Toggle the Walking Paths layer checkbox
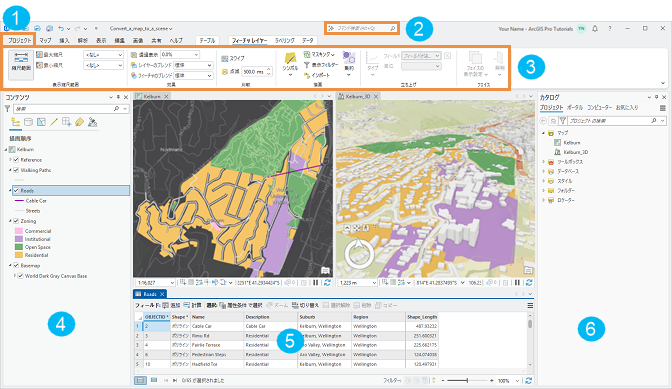The width and height of the screenshot is (672, 389). pos(16,170)
